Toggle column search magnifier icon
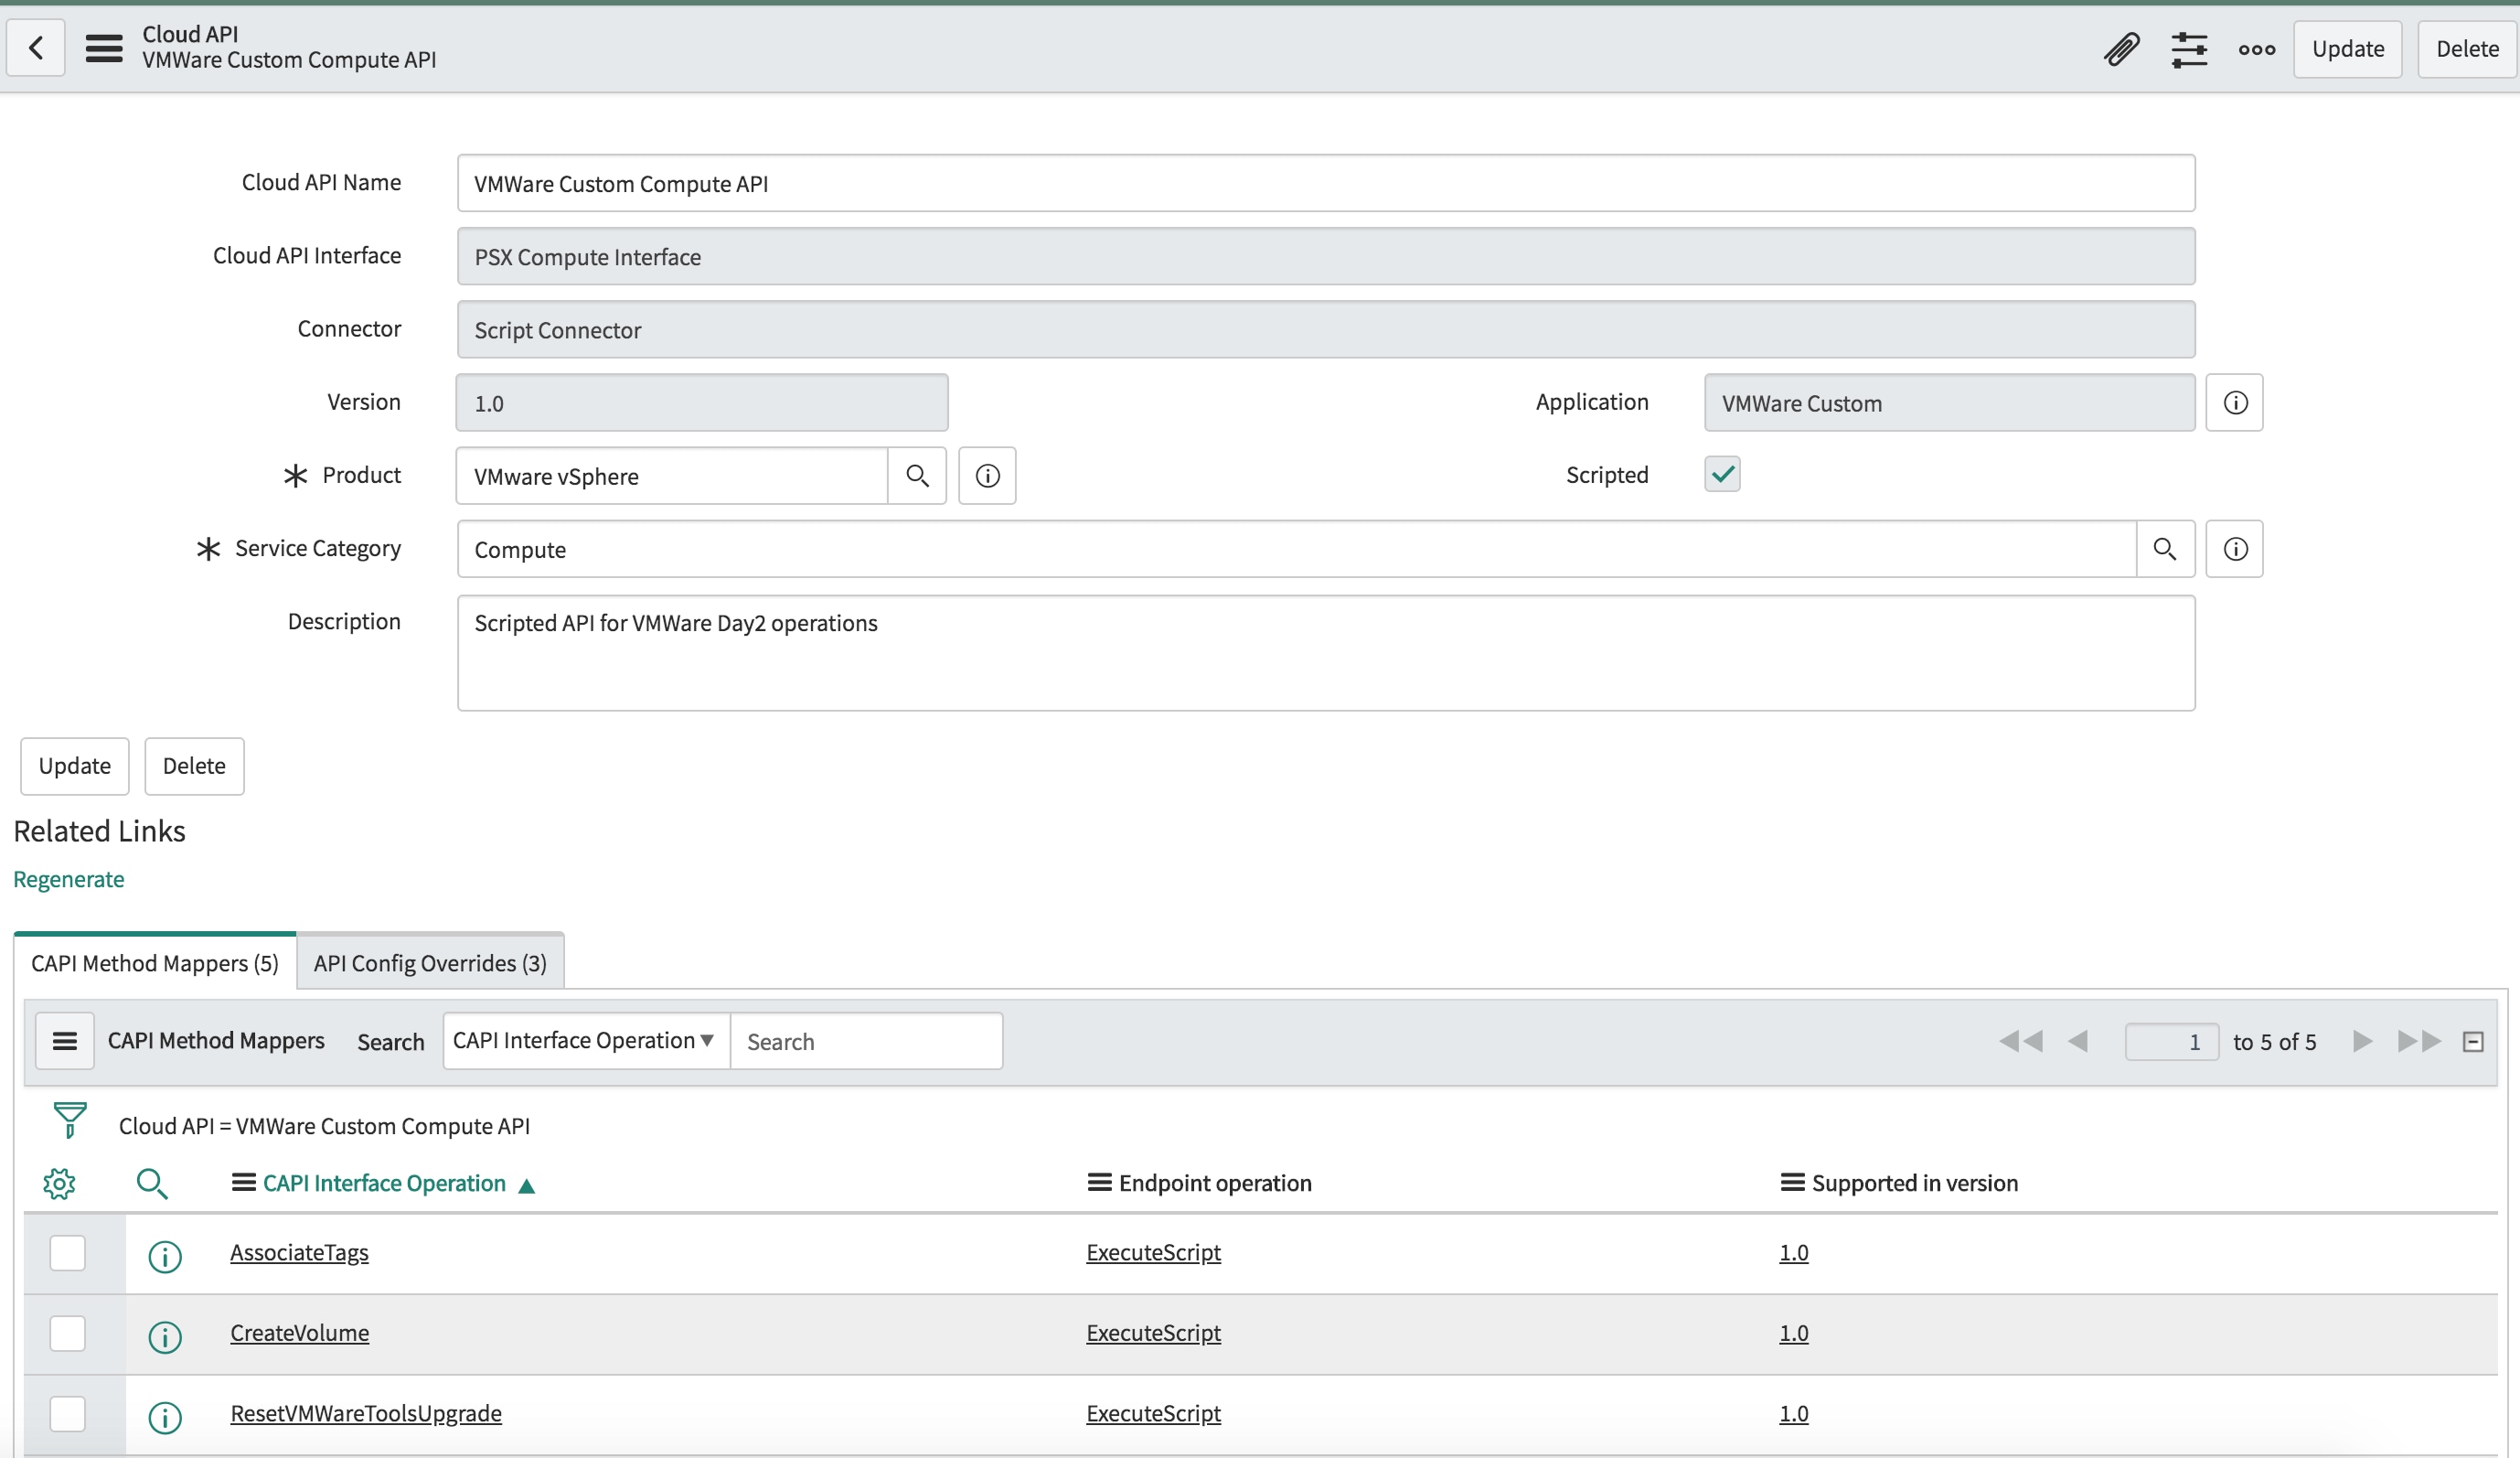2520x1458 pixels. (x=152, y=1183)
